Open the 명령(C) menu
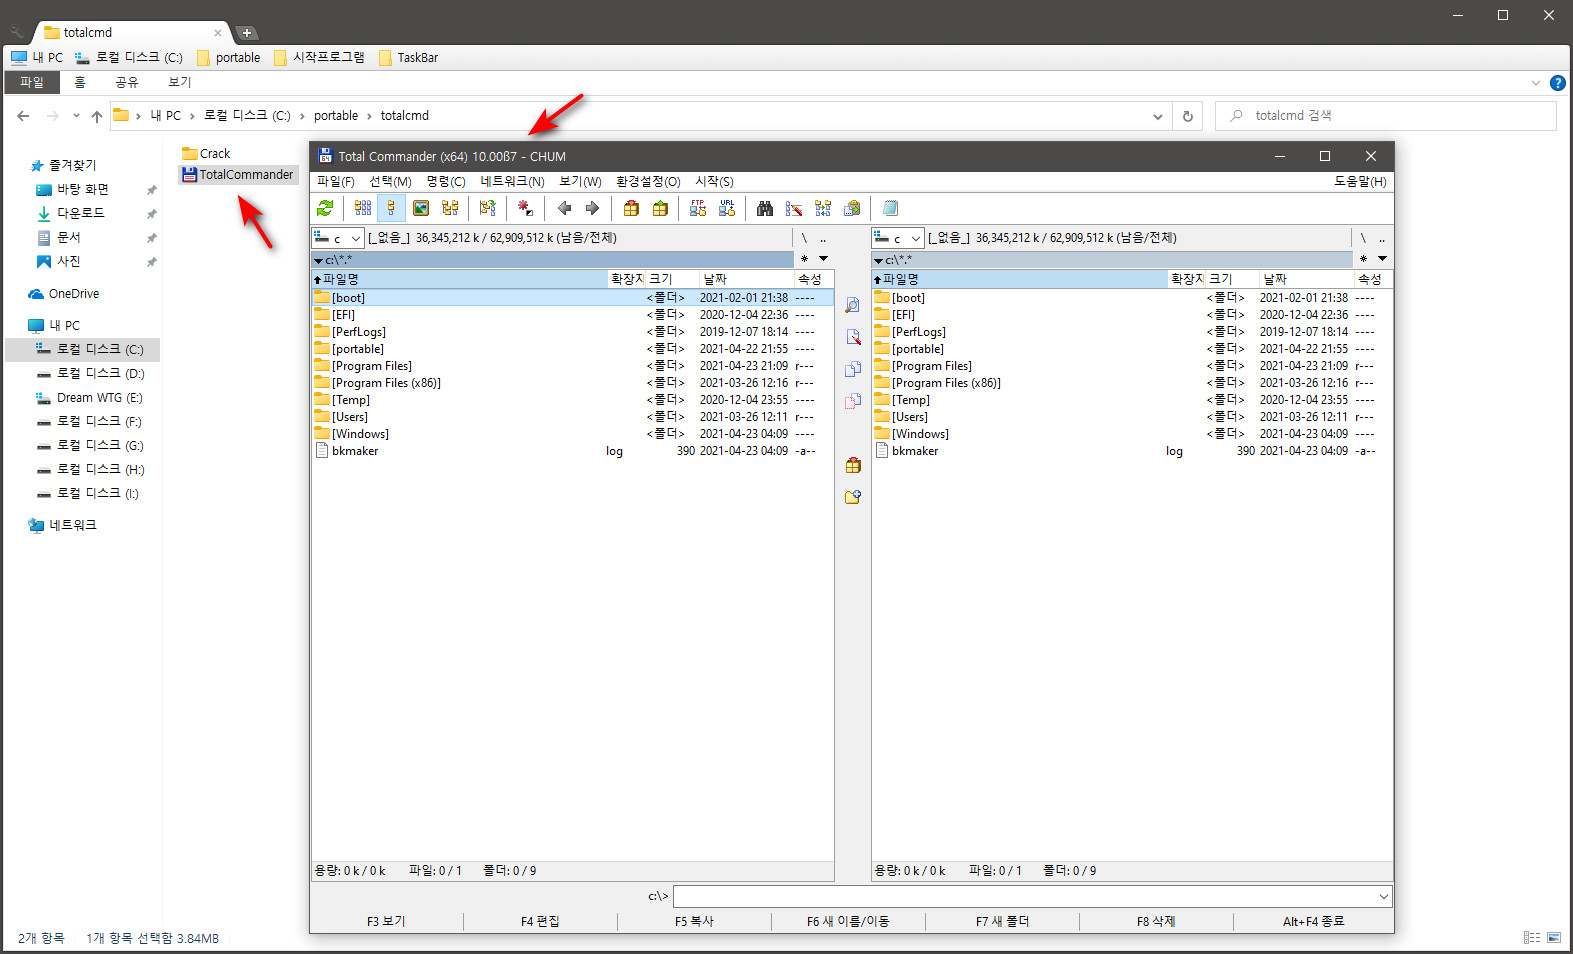 pos(446,182)
